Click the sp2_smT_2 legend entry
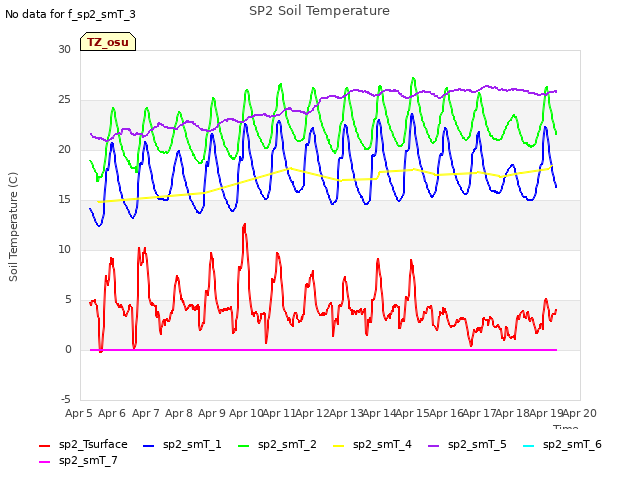This screenshot has width=640, height=480. (x=277, y=444)
